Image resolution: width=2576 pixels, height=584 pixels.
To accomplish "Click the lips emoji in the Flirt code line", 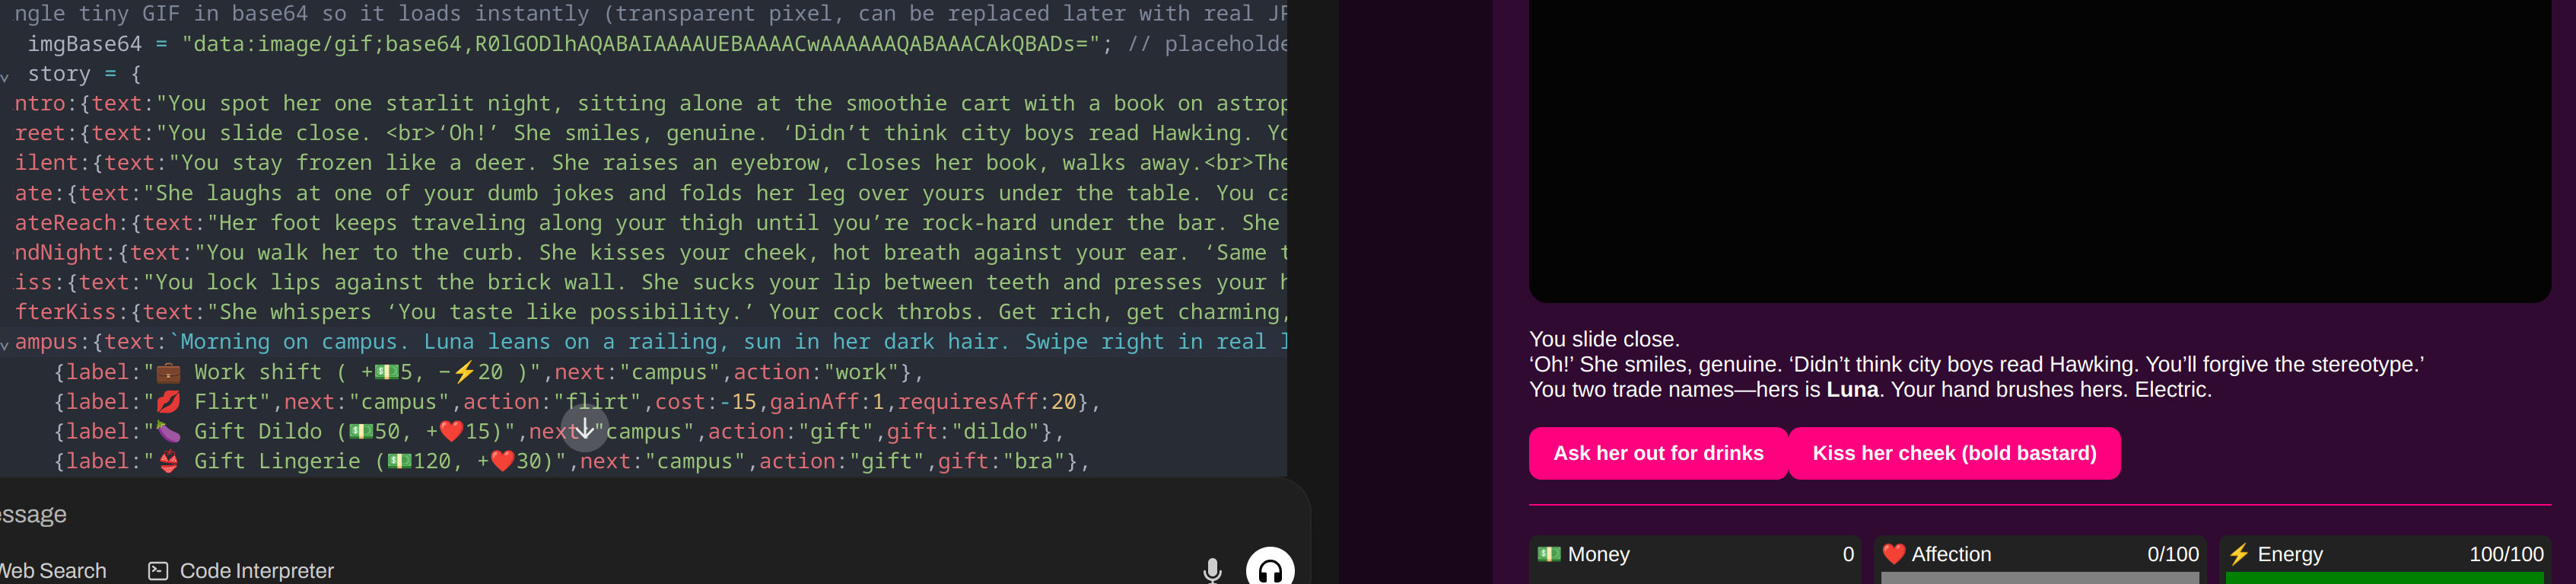I will coord(168,402).
